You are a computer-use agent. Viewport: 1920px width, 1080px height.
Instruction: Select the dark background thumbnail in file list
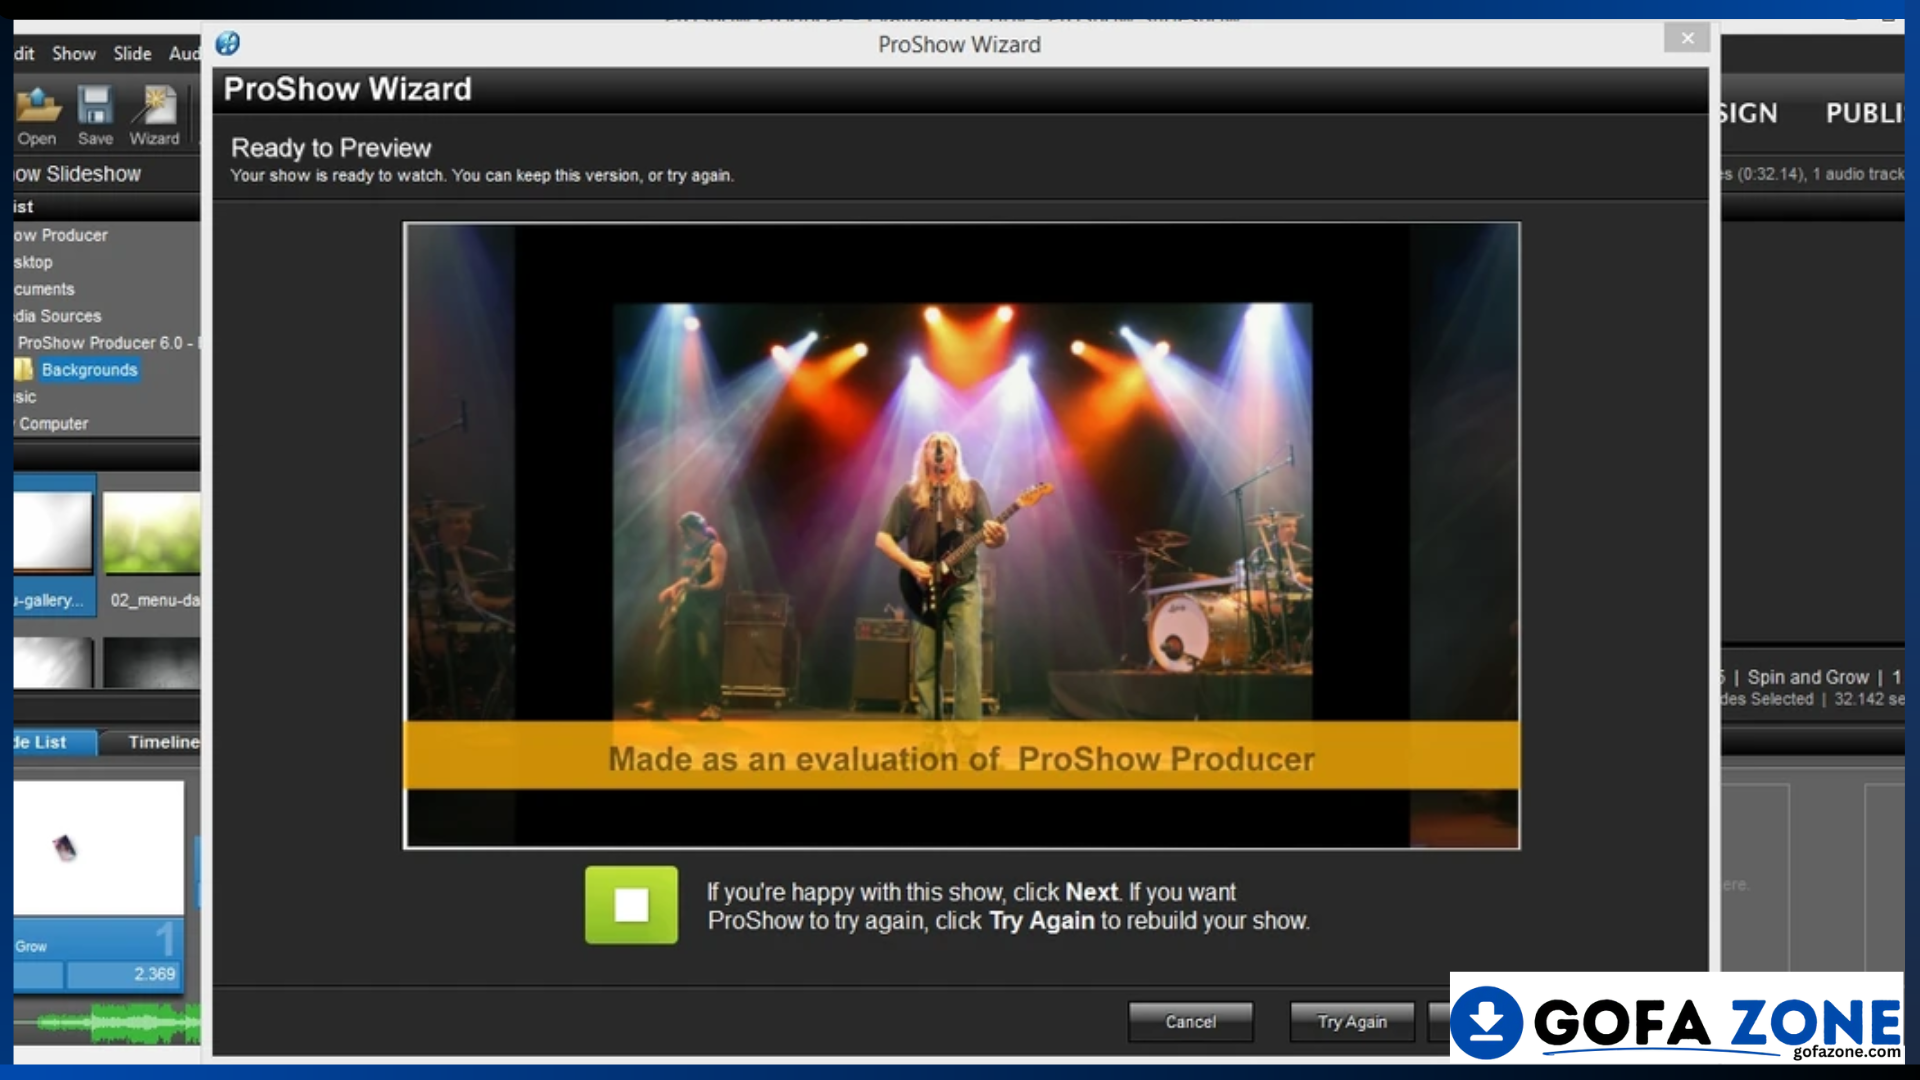point(152,663)
